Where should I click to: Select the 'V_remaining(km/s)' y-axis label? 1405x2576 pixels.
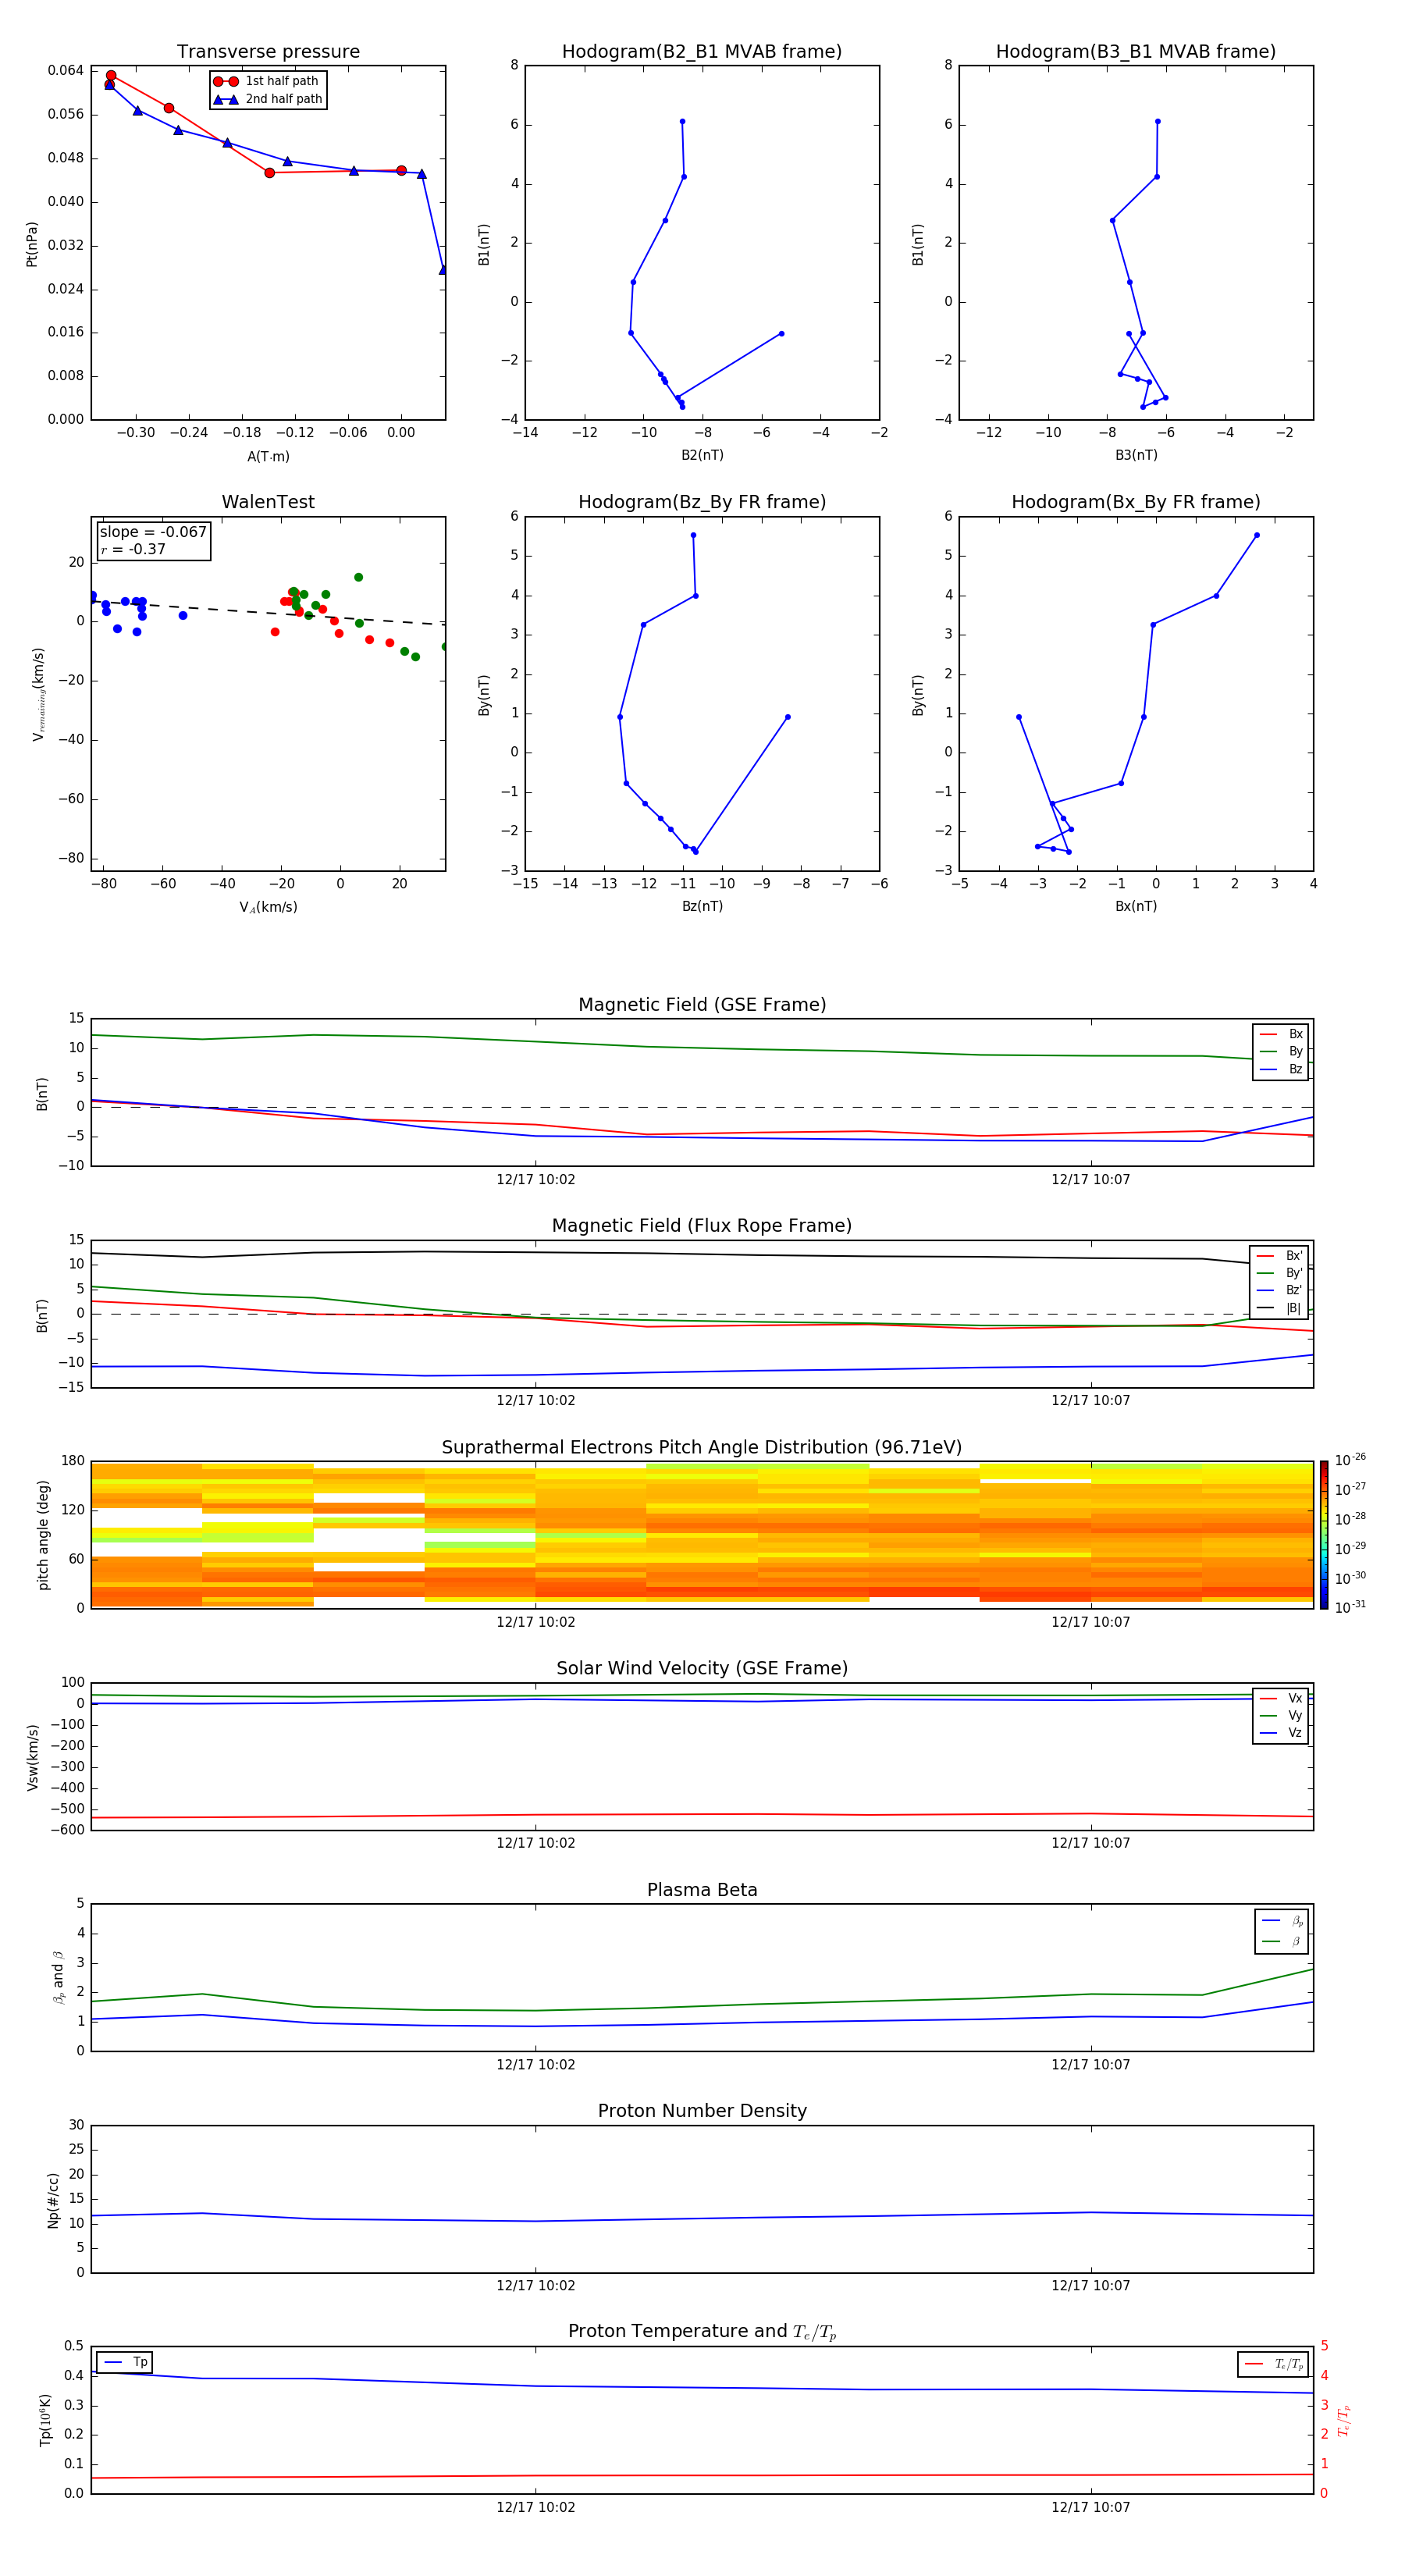[39, 694]
